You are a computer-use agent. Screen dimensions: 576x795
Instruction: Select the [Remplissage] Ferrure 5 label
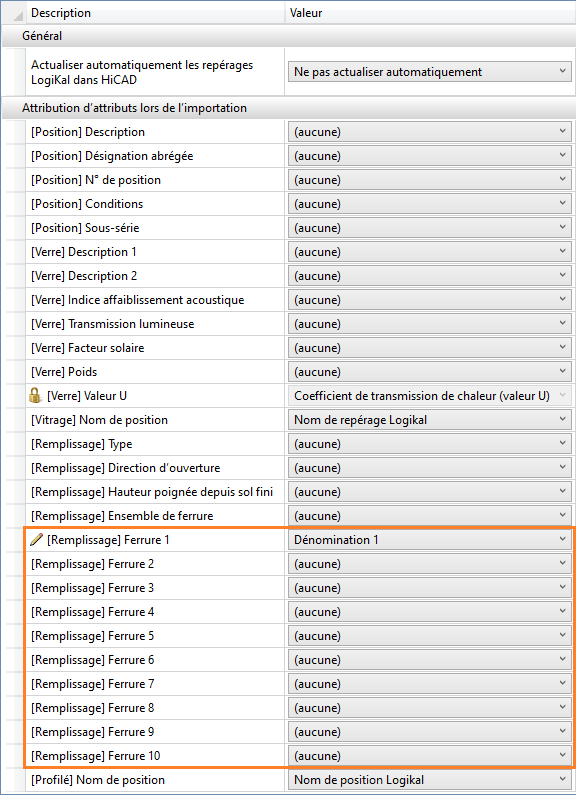coord(92,636)
